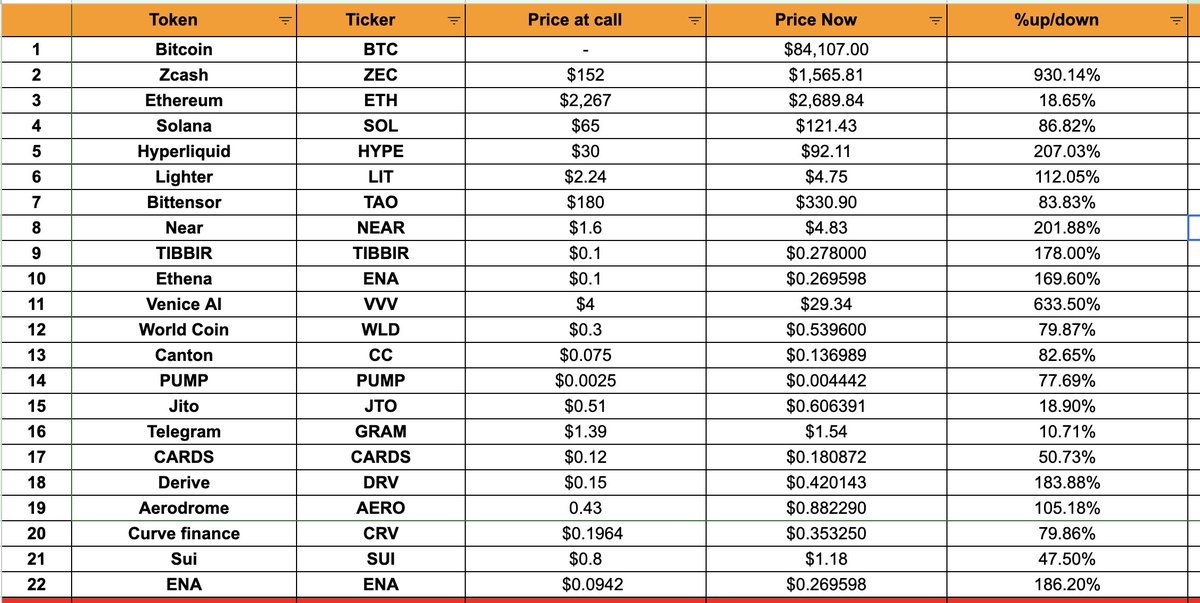Select row header number 11
Image resolution: width=1200 pixels, height=603 pixels.
pyautogui.click(x=36, y=304)
